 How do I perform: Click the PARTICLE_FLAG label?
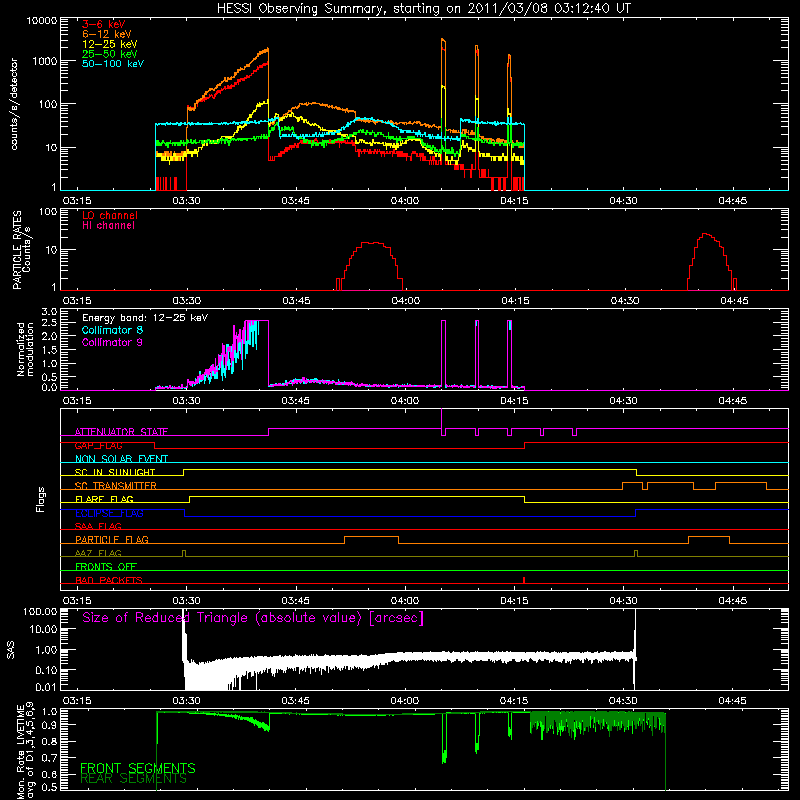tap(112, 539)
